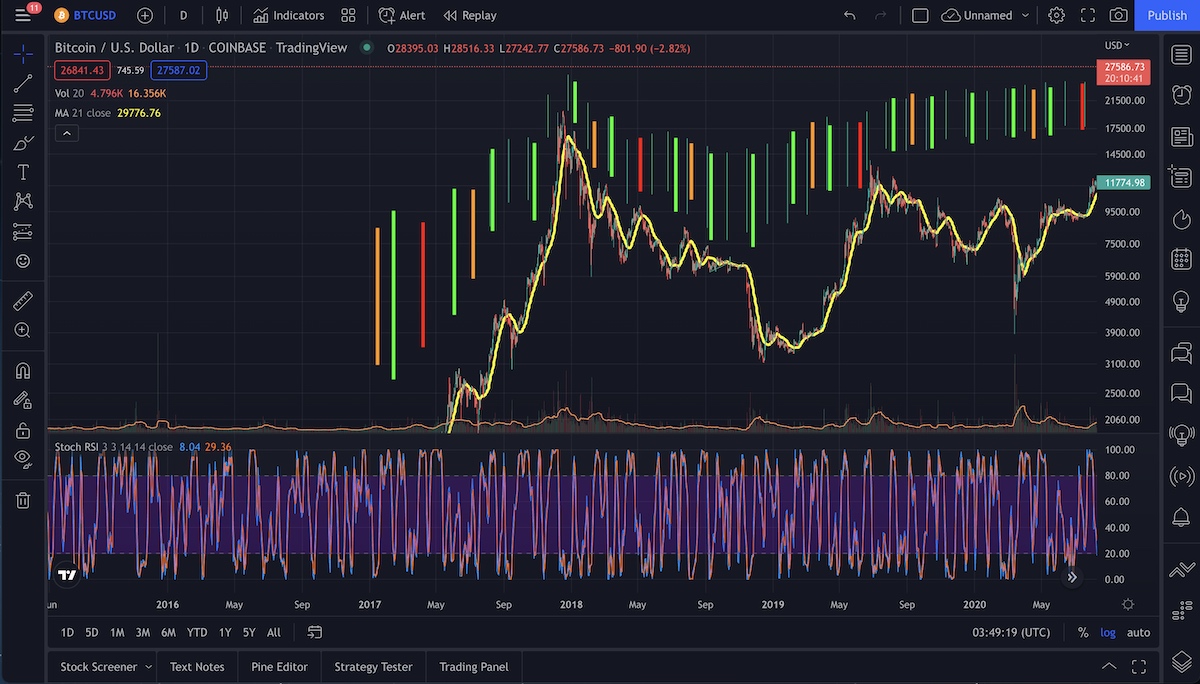1200x684 pixels.
Task: Select the Text annotation tool
Action: [x=23, y=173]
